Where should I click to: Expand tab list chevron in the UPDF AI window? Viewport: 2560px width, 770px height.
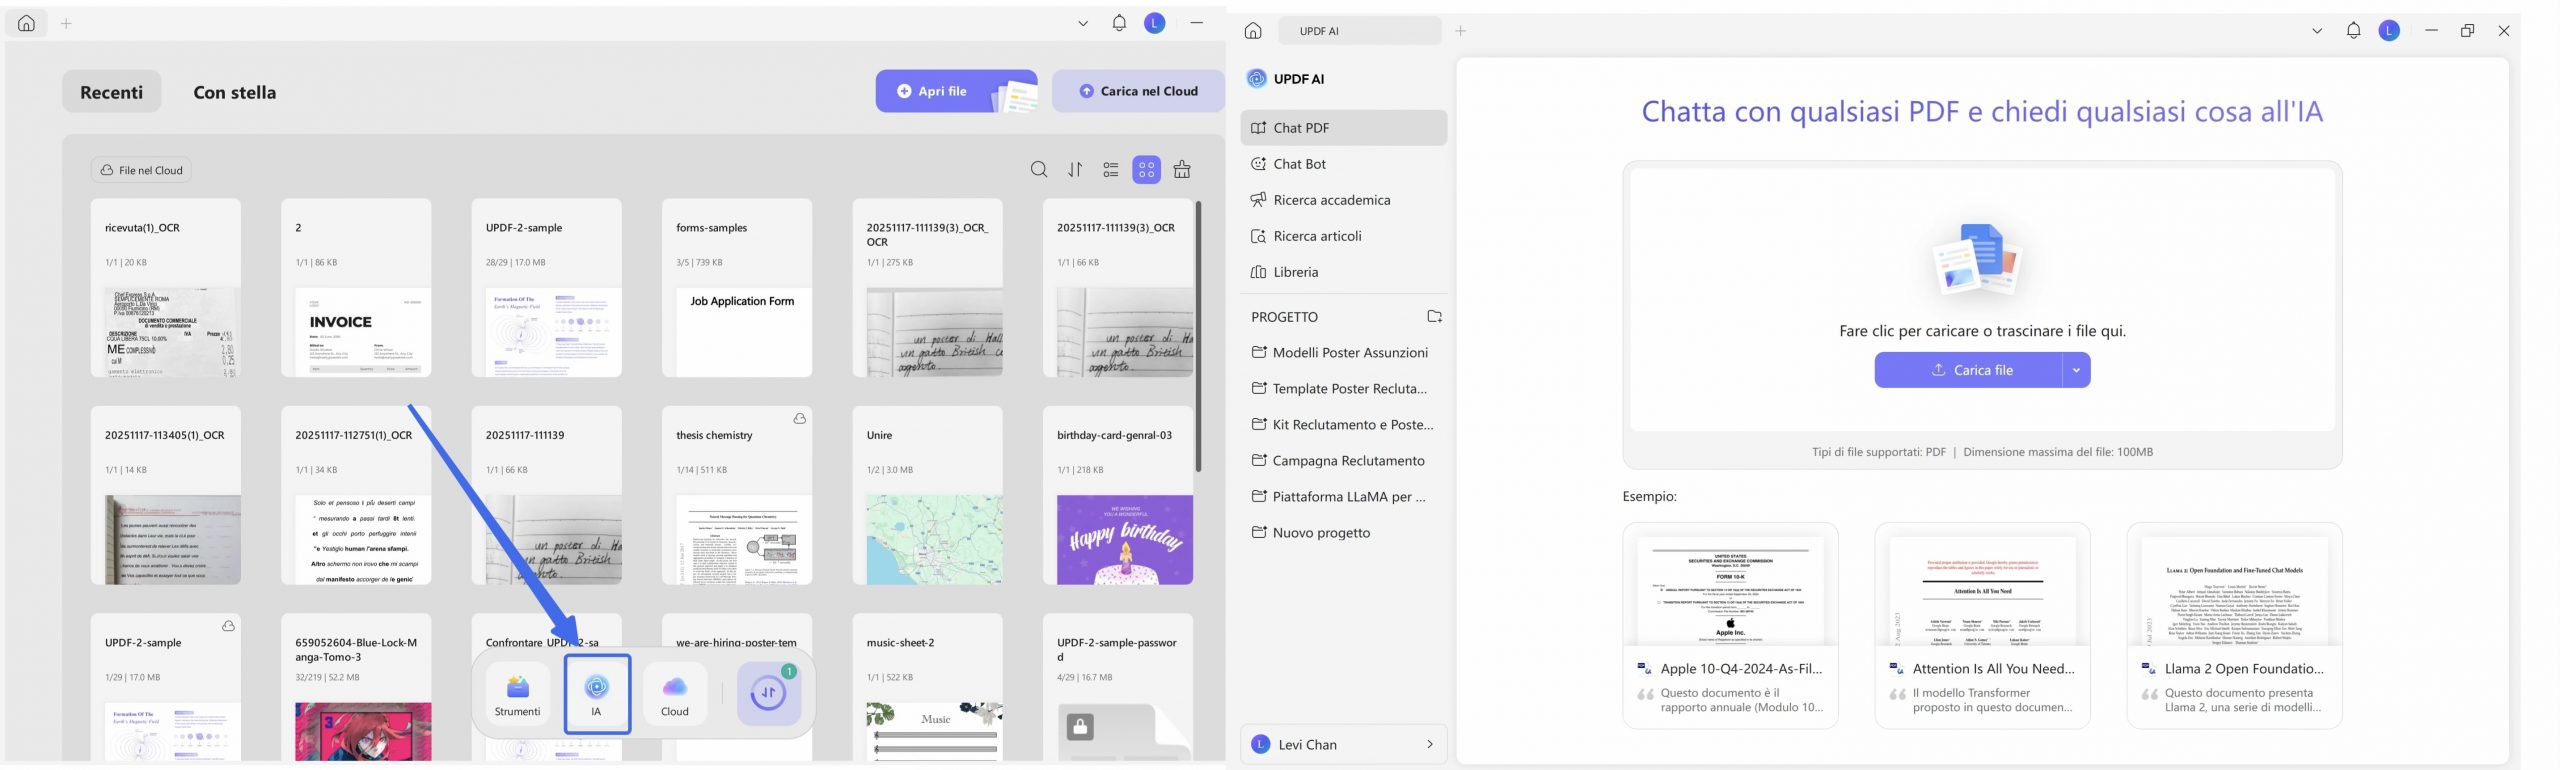[2317, 31]
